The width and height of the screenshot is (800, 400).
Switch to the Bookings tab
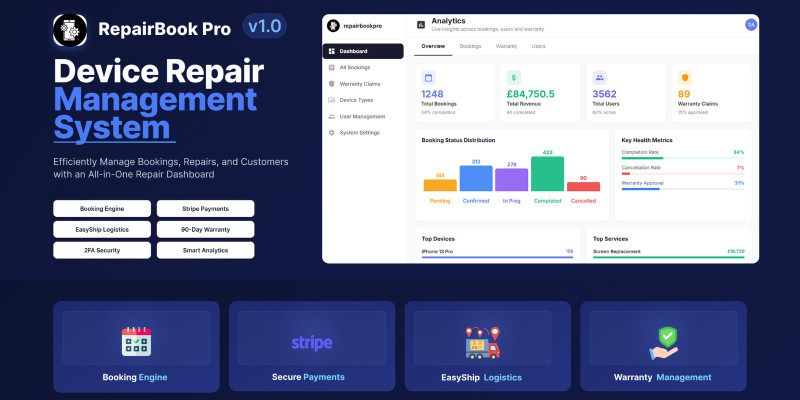click(469, 46)
